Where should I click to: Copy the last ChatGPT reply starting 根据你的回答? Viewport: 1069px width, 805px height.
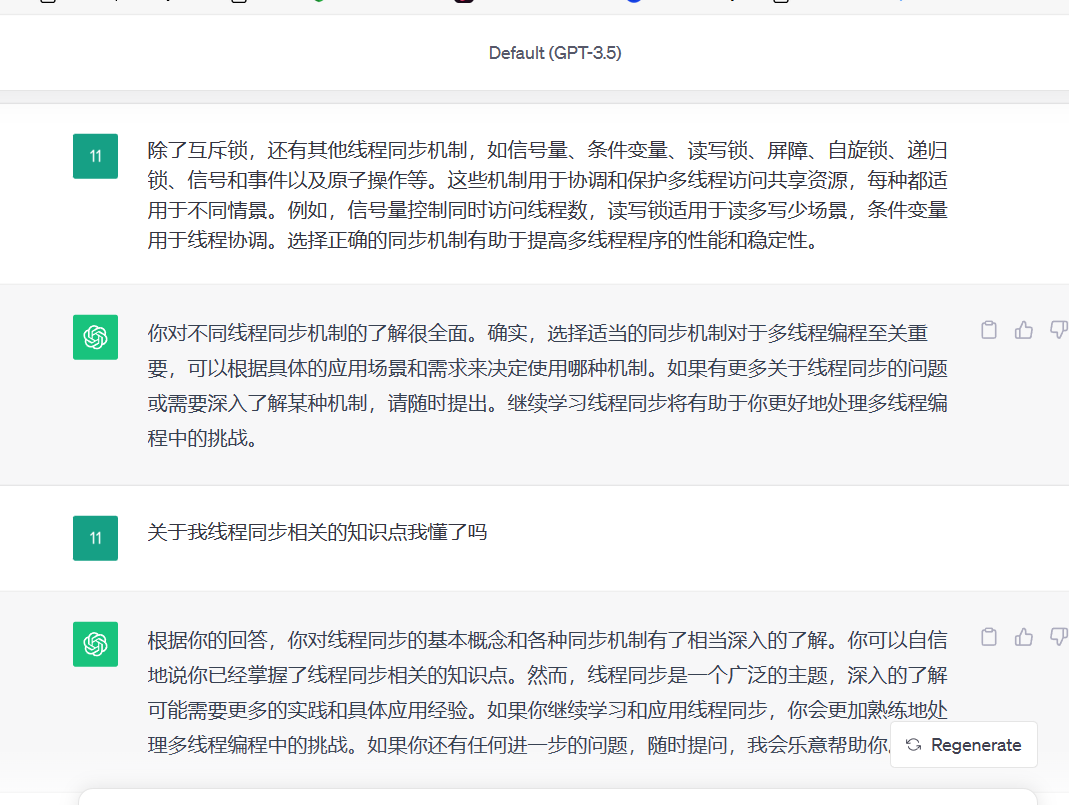(x=989, y=637)
